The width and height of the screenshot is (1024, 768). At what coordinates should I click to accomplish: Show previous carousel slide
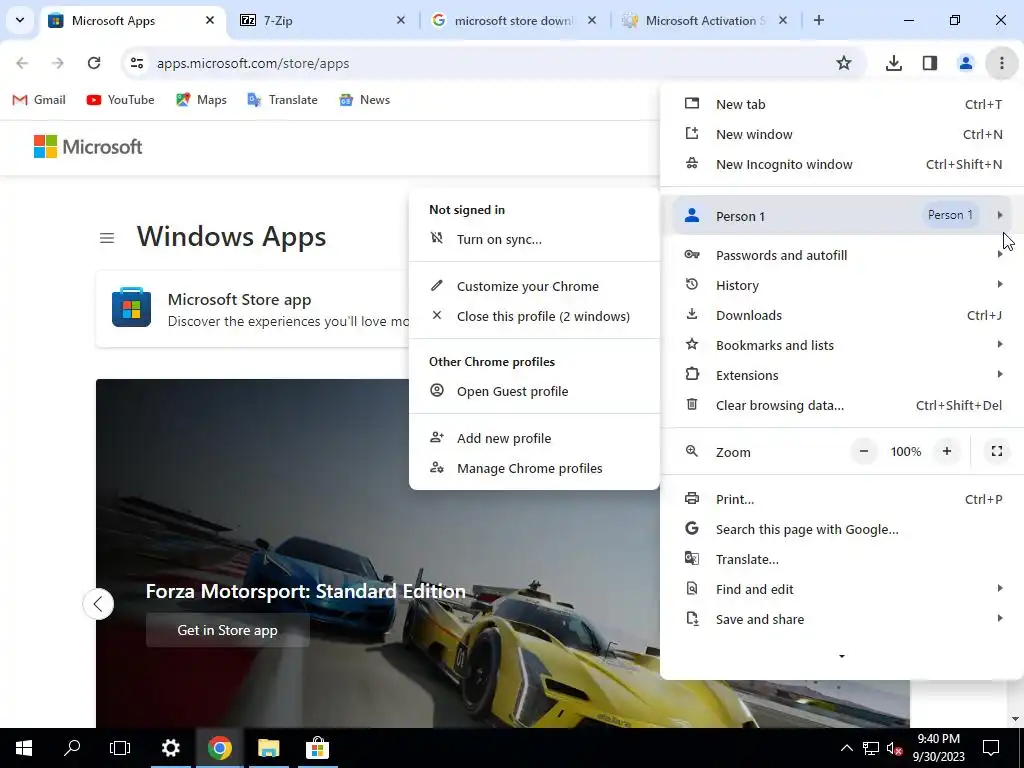point(98,604)
